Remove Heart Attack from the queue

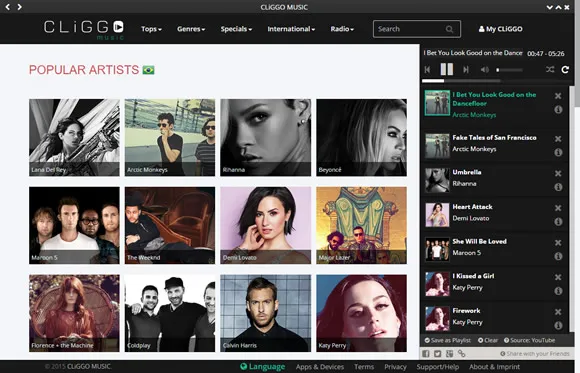(x=558, y=208)
